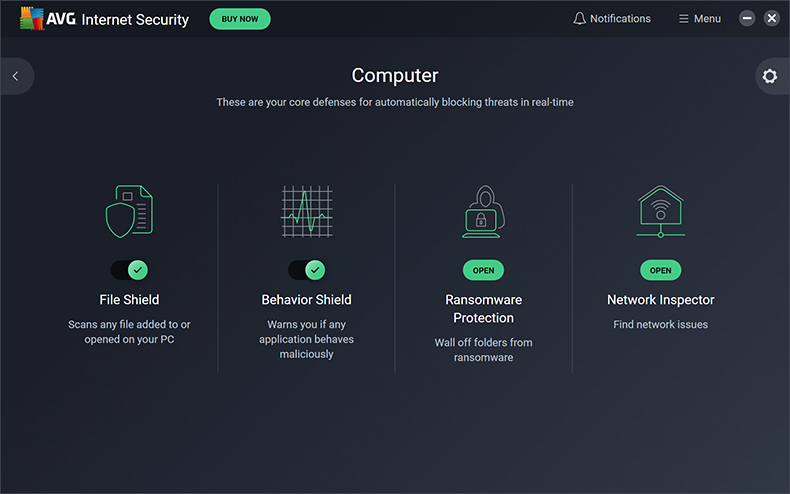Click the Ransomware Protection hacker laptop icon
This screenshot has height=494, width=790.
pyautogui.click(x=483, y=211)
